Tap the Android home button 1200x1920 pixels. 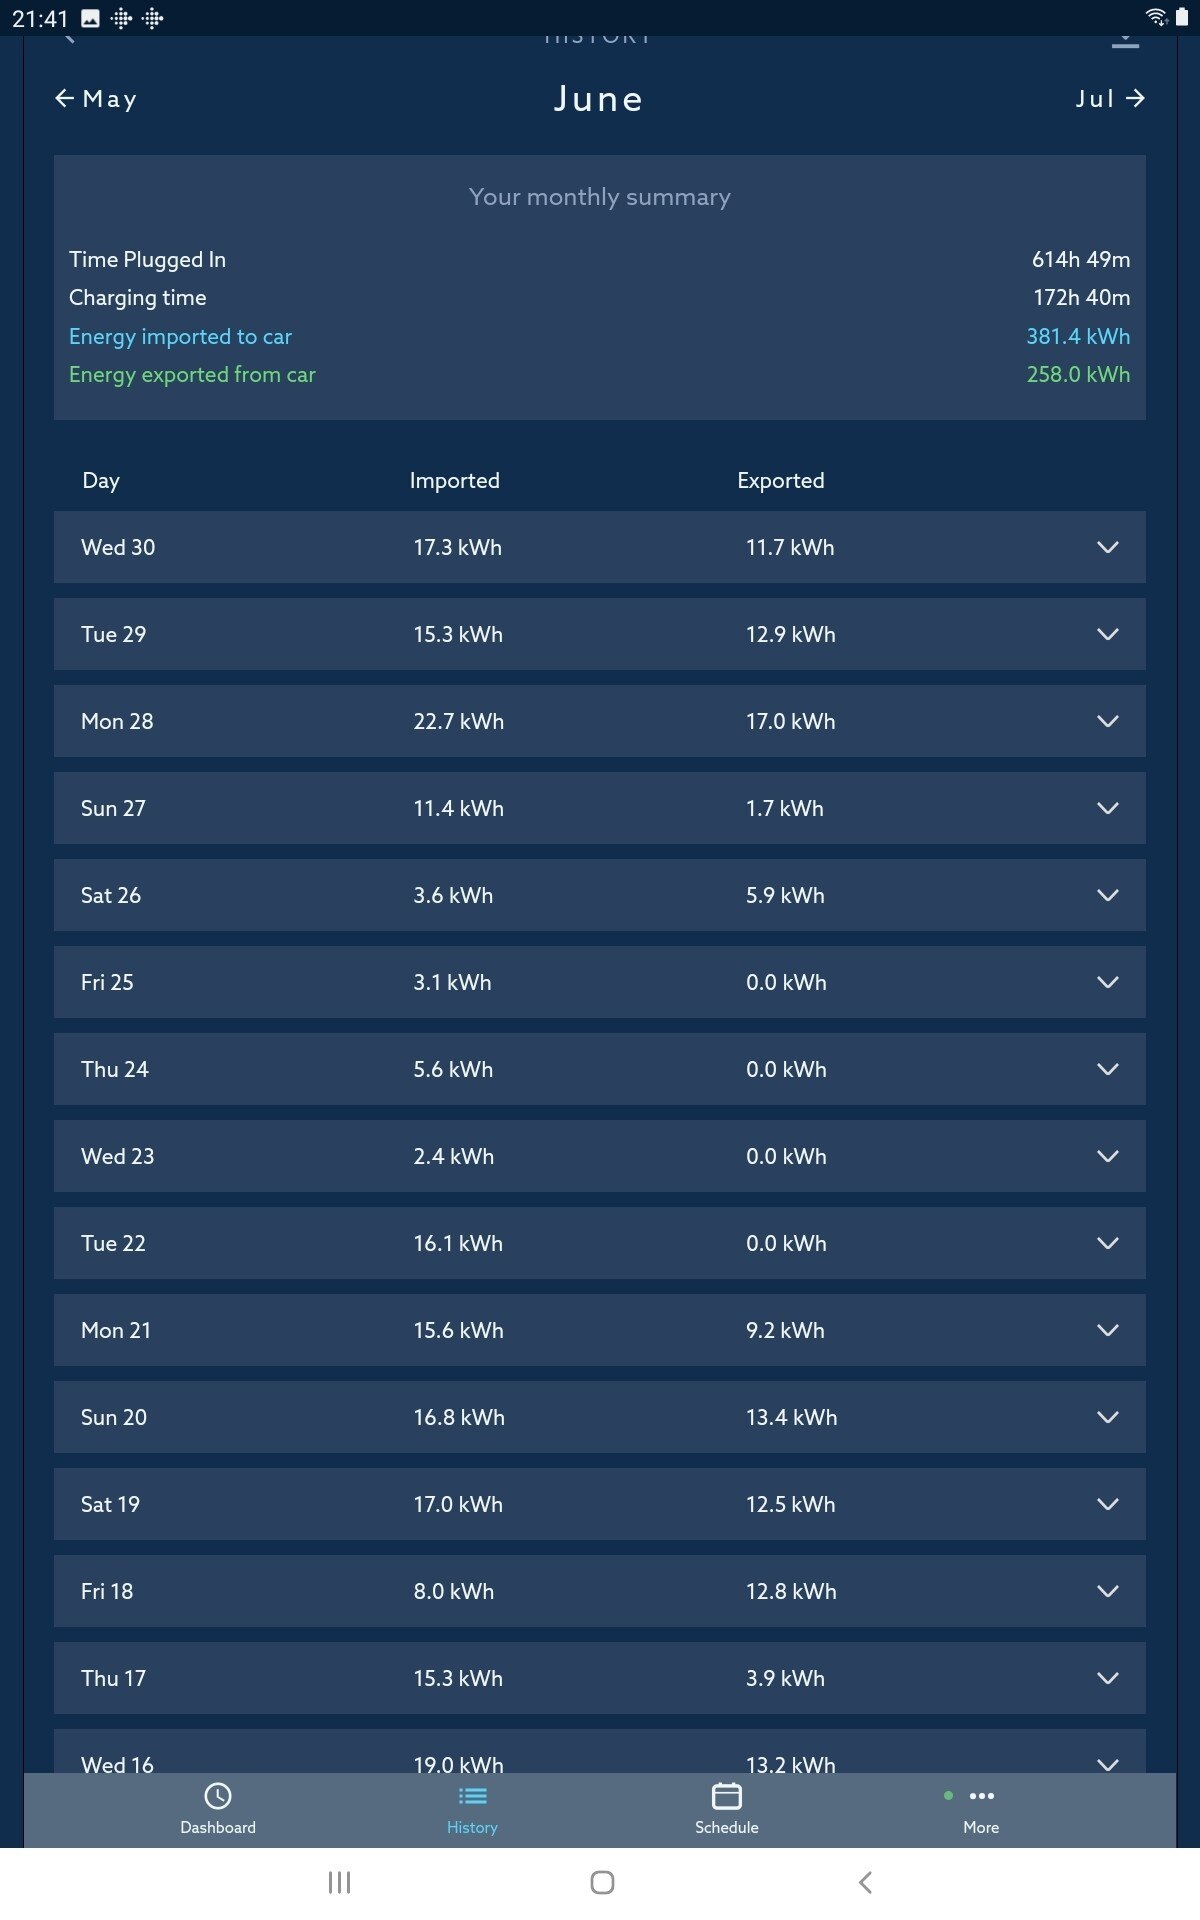(x=600, y=1882)
